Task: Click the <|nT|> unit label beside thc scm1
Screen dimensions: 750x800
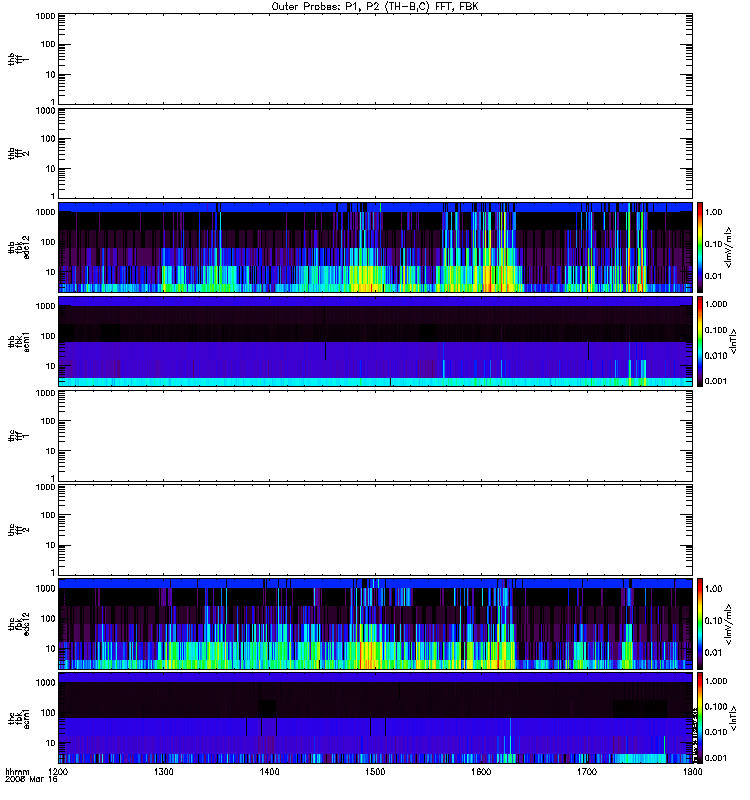Action: [x=733, y=718]
